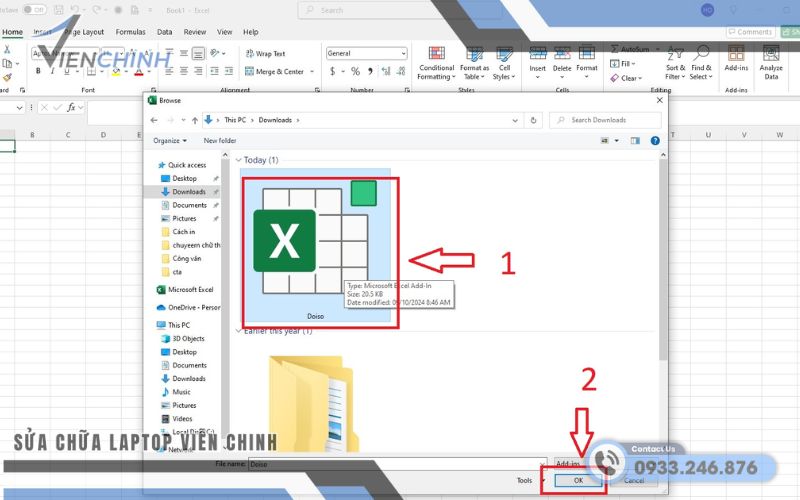The height and width of the screenshot is (500, 800).
Task: Open pinned Pictures under Quick access
Action: (x=184, y=218)
